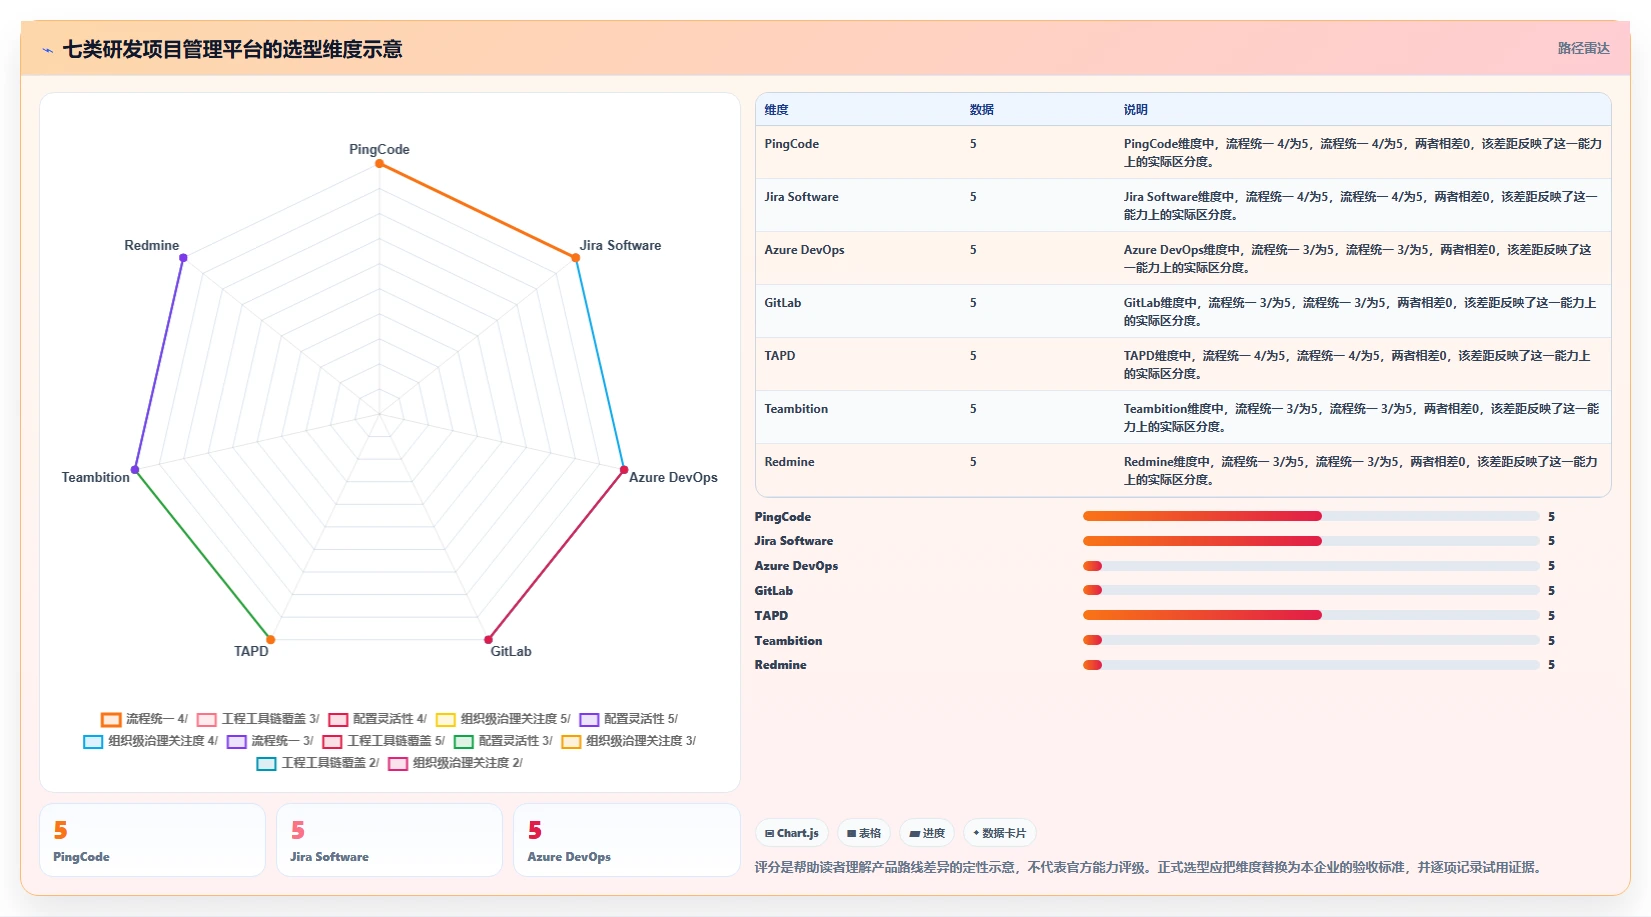Click the TAPD row description text
Screen dimensions: 1651x917
1357,364
